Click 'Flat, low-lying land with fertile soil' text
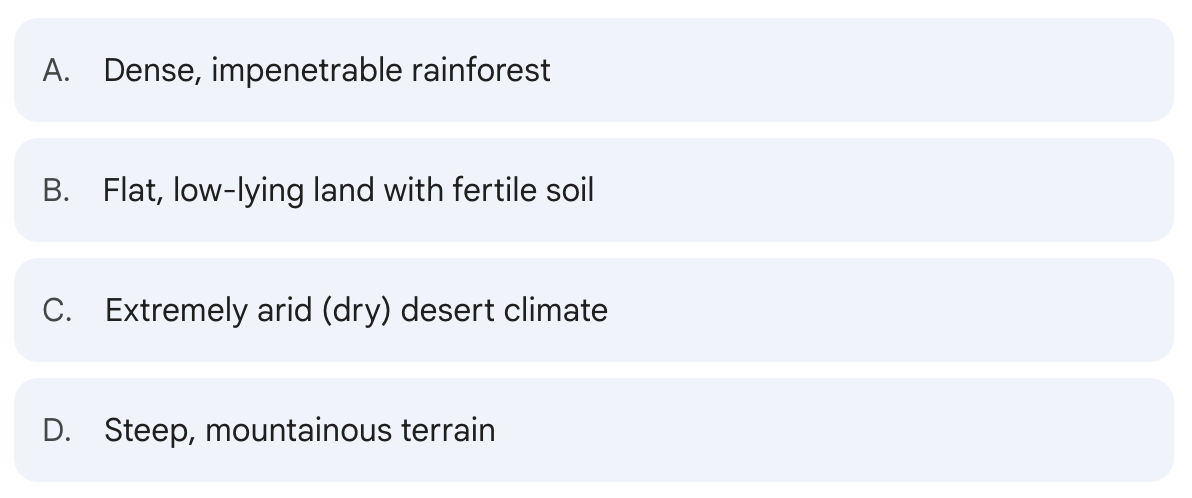This screenshot has width=1192, height=498. click(348, 191)
